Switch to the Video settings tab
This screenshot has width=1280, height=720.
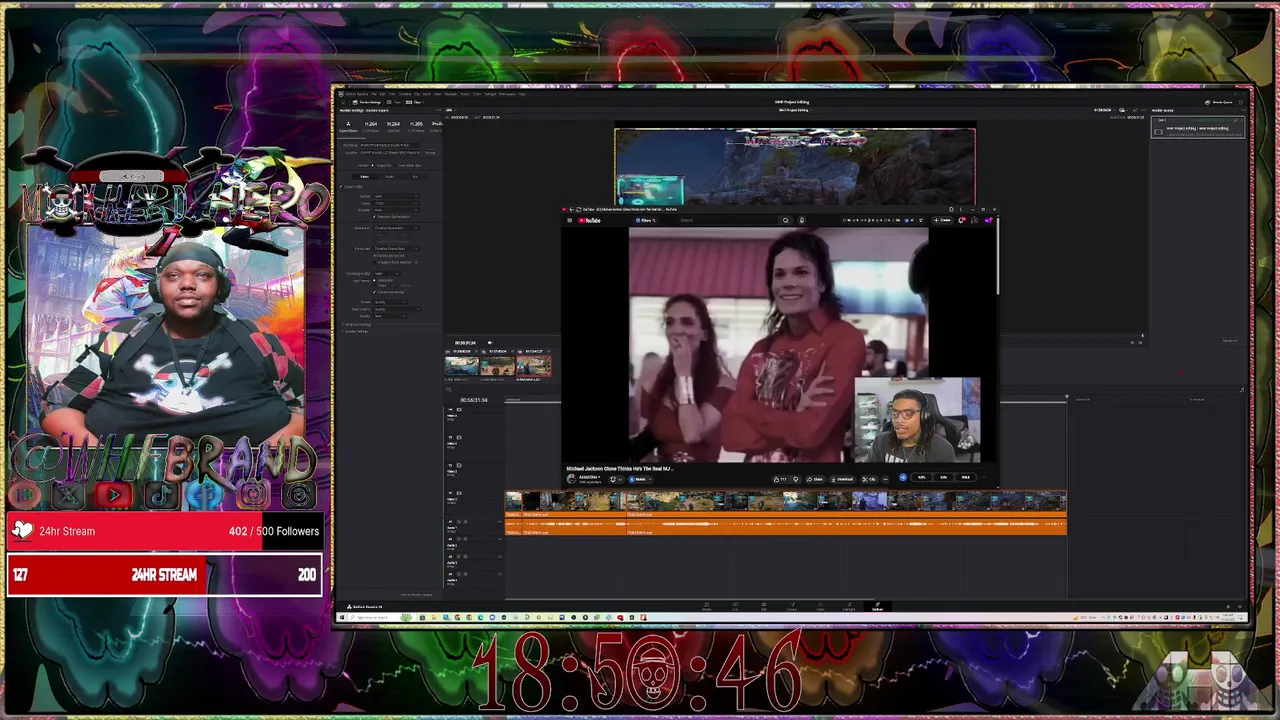[x=364, y=176]
